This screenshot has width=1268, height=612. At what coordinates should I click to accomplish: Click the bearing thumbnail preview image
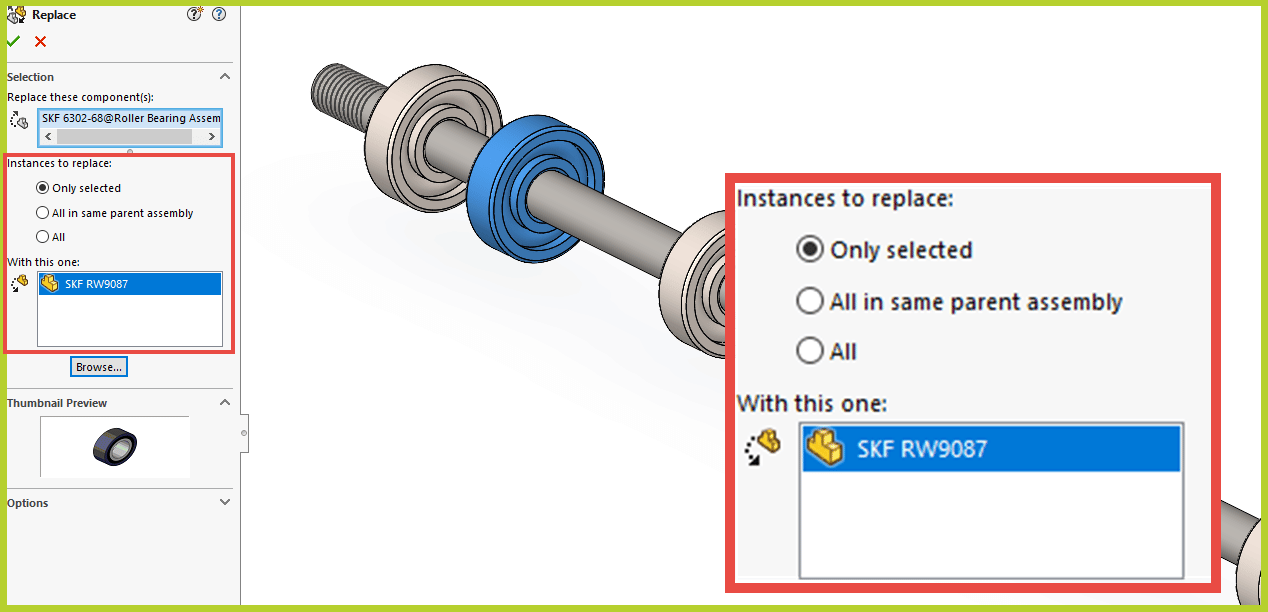click(114, 446)
